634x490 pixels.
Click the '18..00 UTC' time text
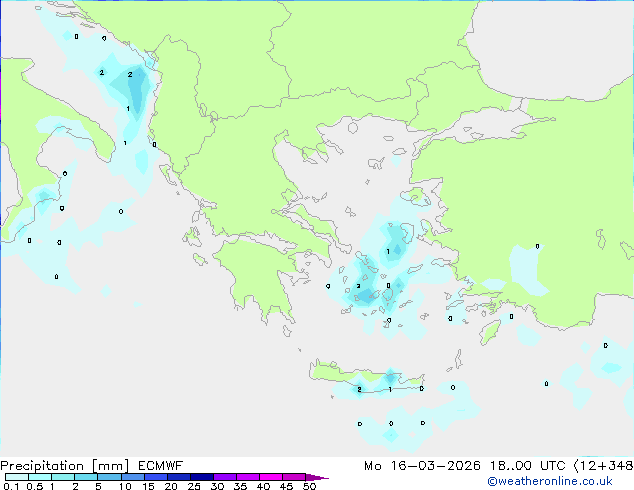tap(528, 466)
